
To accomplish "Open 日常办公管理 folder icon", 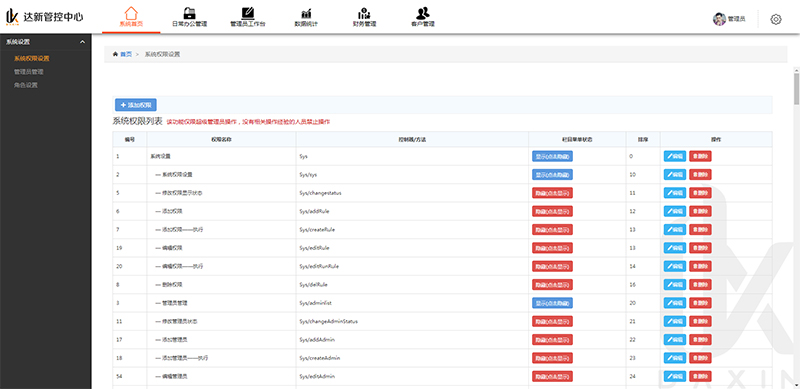I will click(x=189, y=13).
